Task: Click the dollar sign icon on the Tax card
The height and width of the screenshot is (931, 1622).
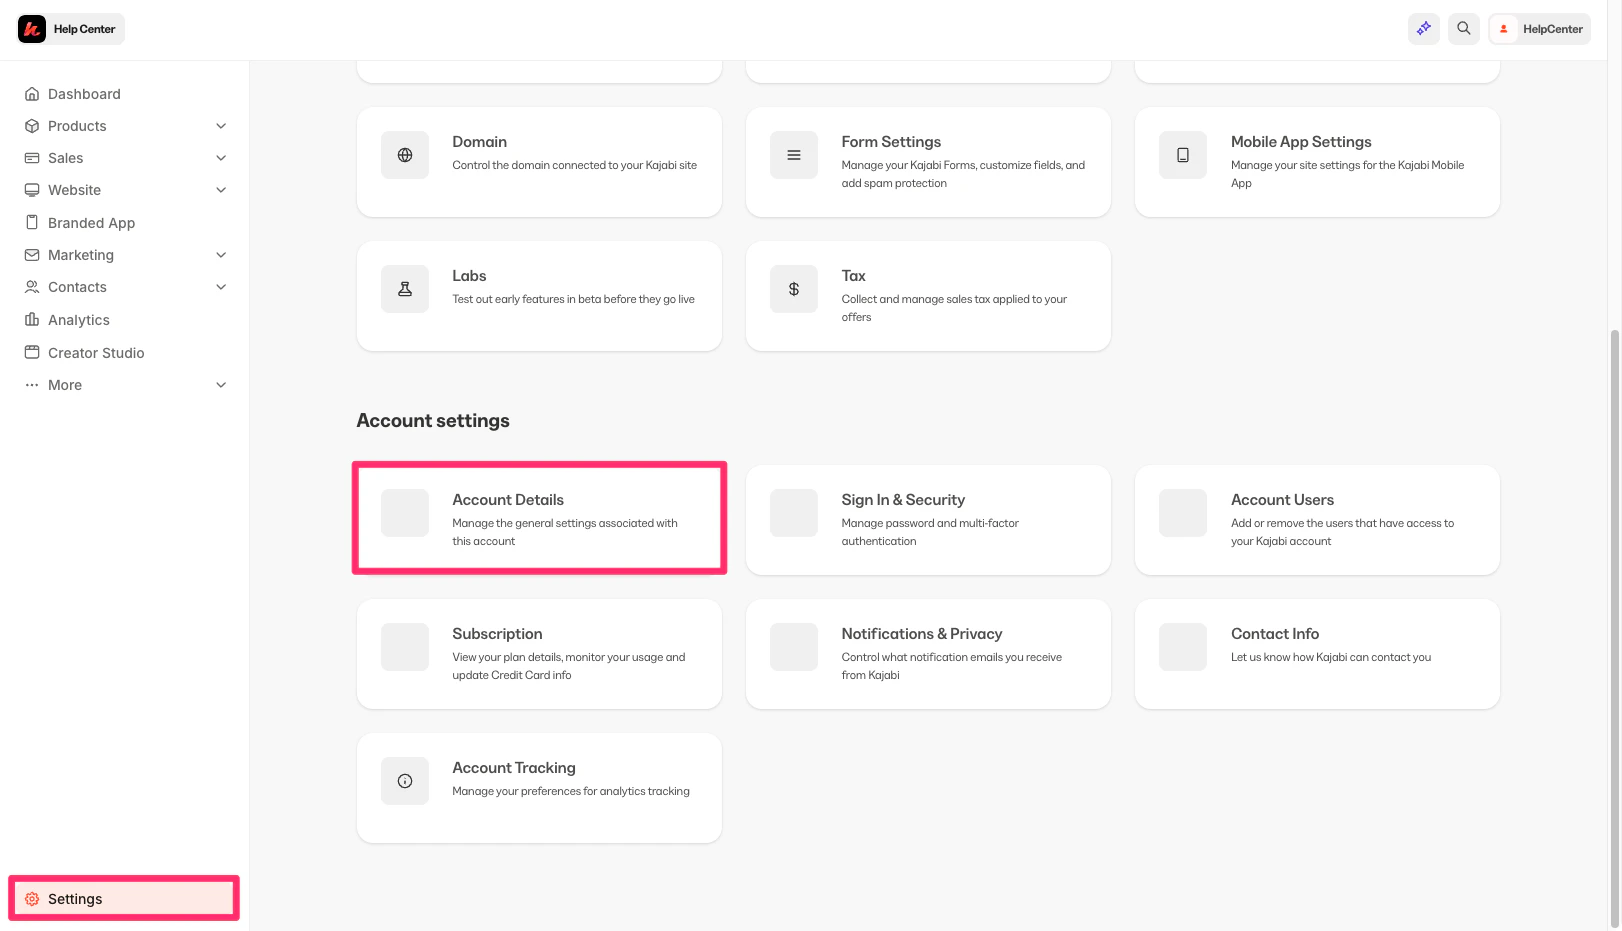Action: tap(793, 288)
